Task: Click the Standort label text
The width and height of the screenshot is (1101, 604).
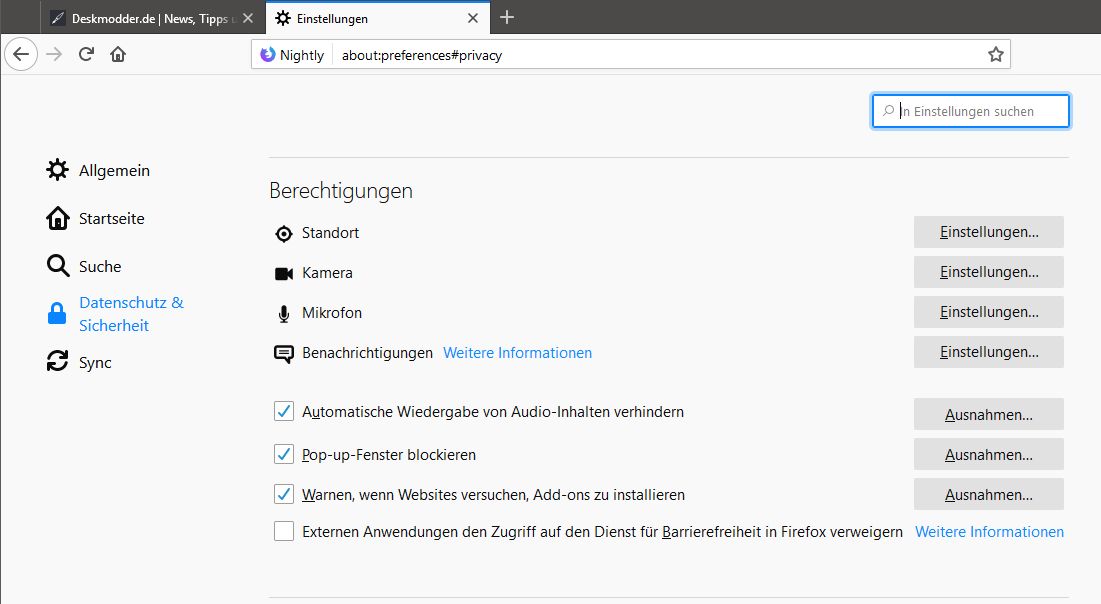Action: [330, 232]
